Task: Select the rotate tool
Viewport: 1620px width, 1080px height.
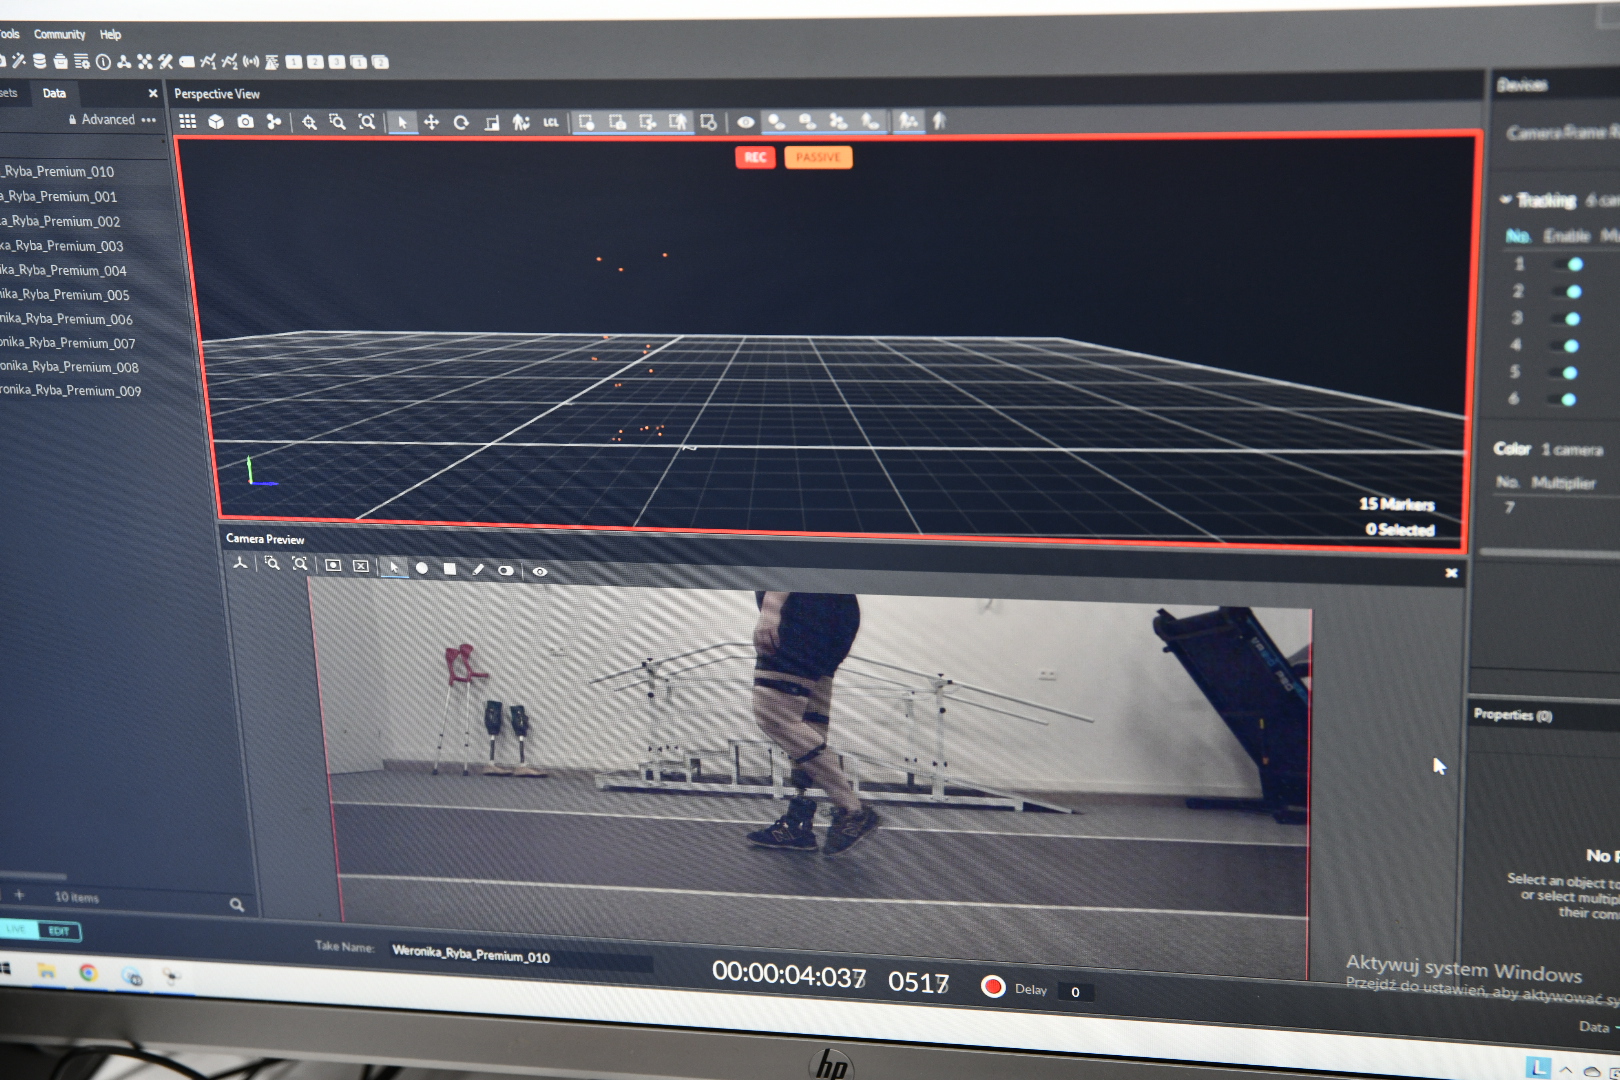Action: pos(461,122)
